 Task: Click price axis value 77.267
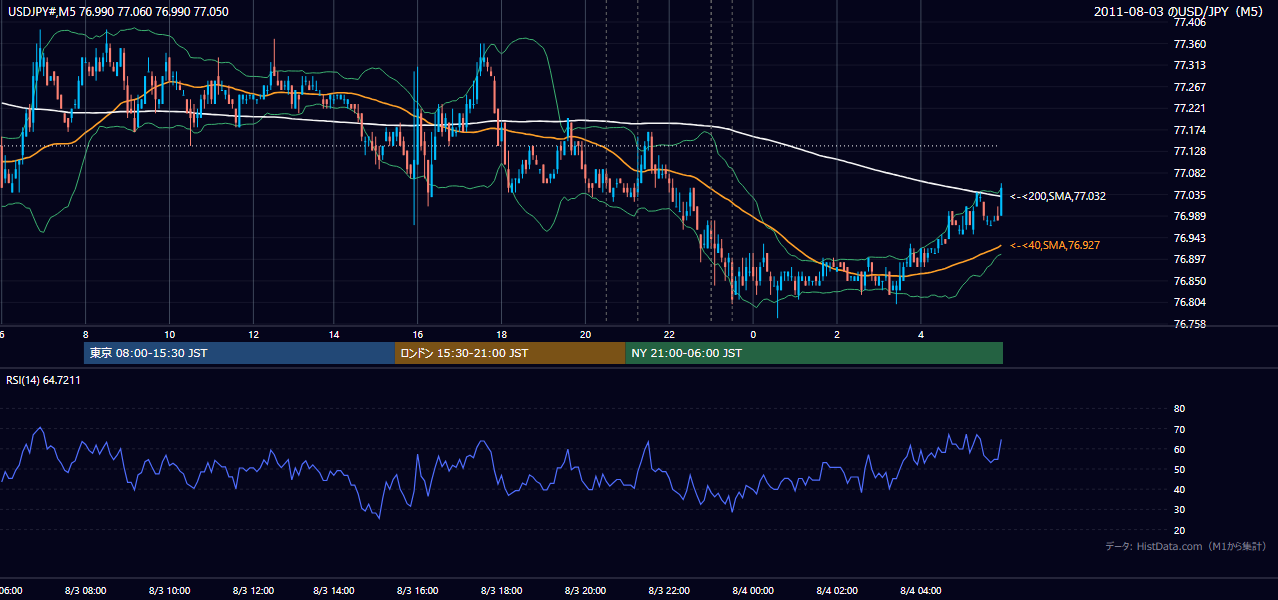(1189, 87)
